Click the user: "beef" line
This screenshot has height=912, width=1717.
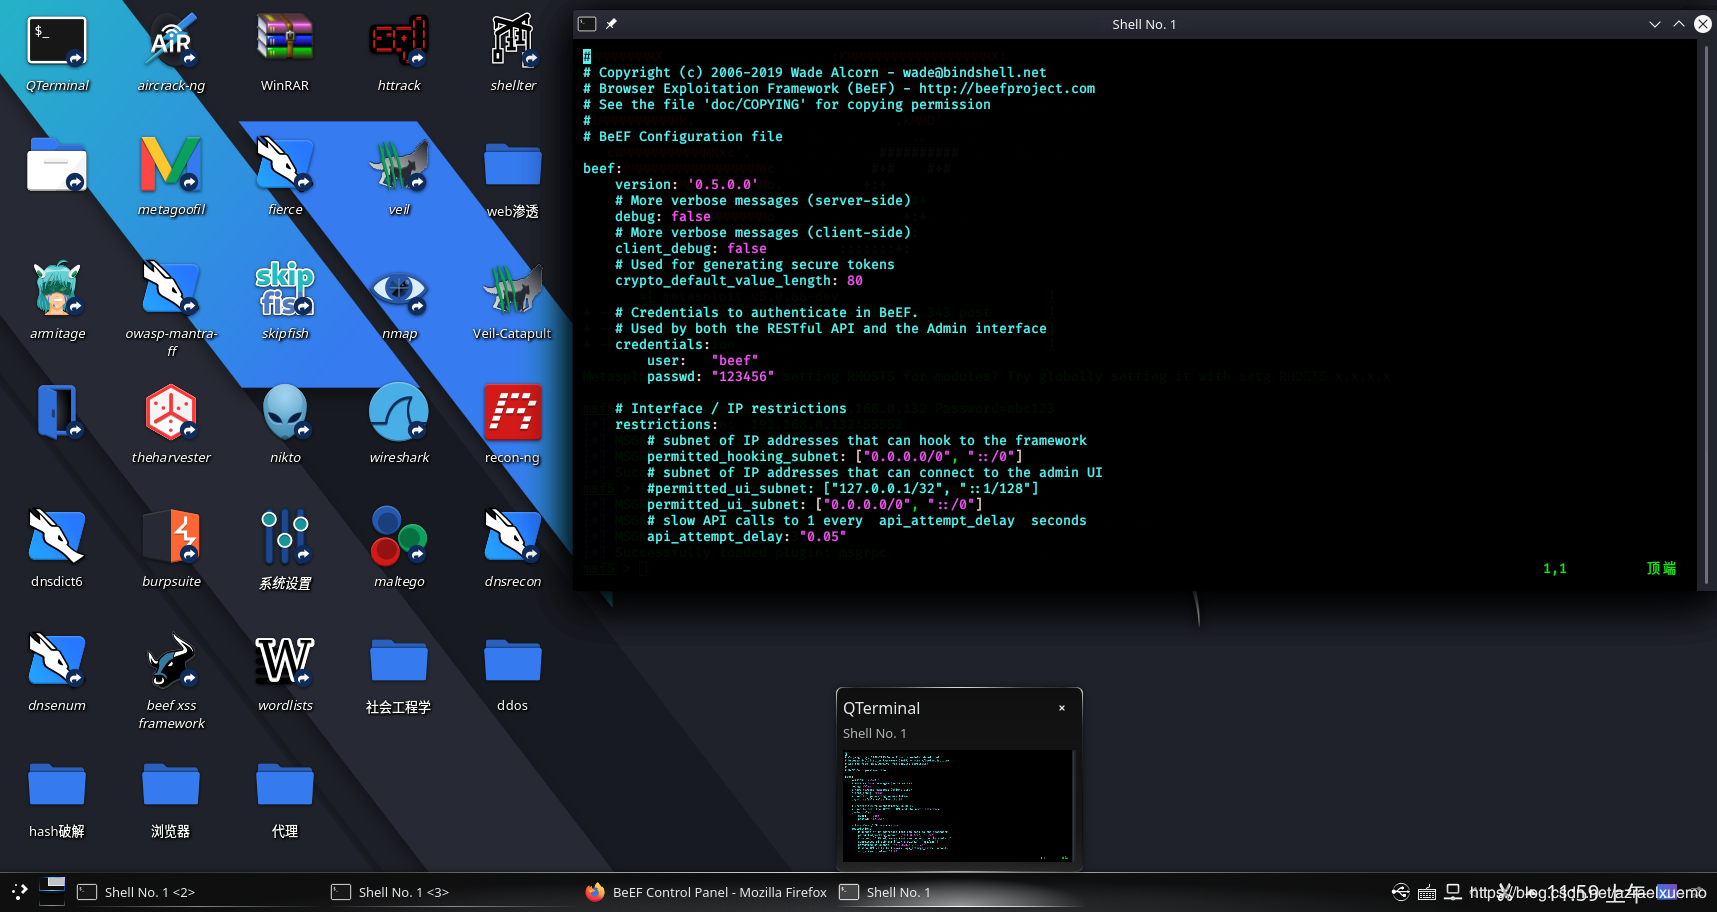tap(703, 360)
